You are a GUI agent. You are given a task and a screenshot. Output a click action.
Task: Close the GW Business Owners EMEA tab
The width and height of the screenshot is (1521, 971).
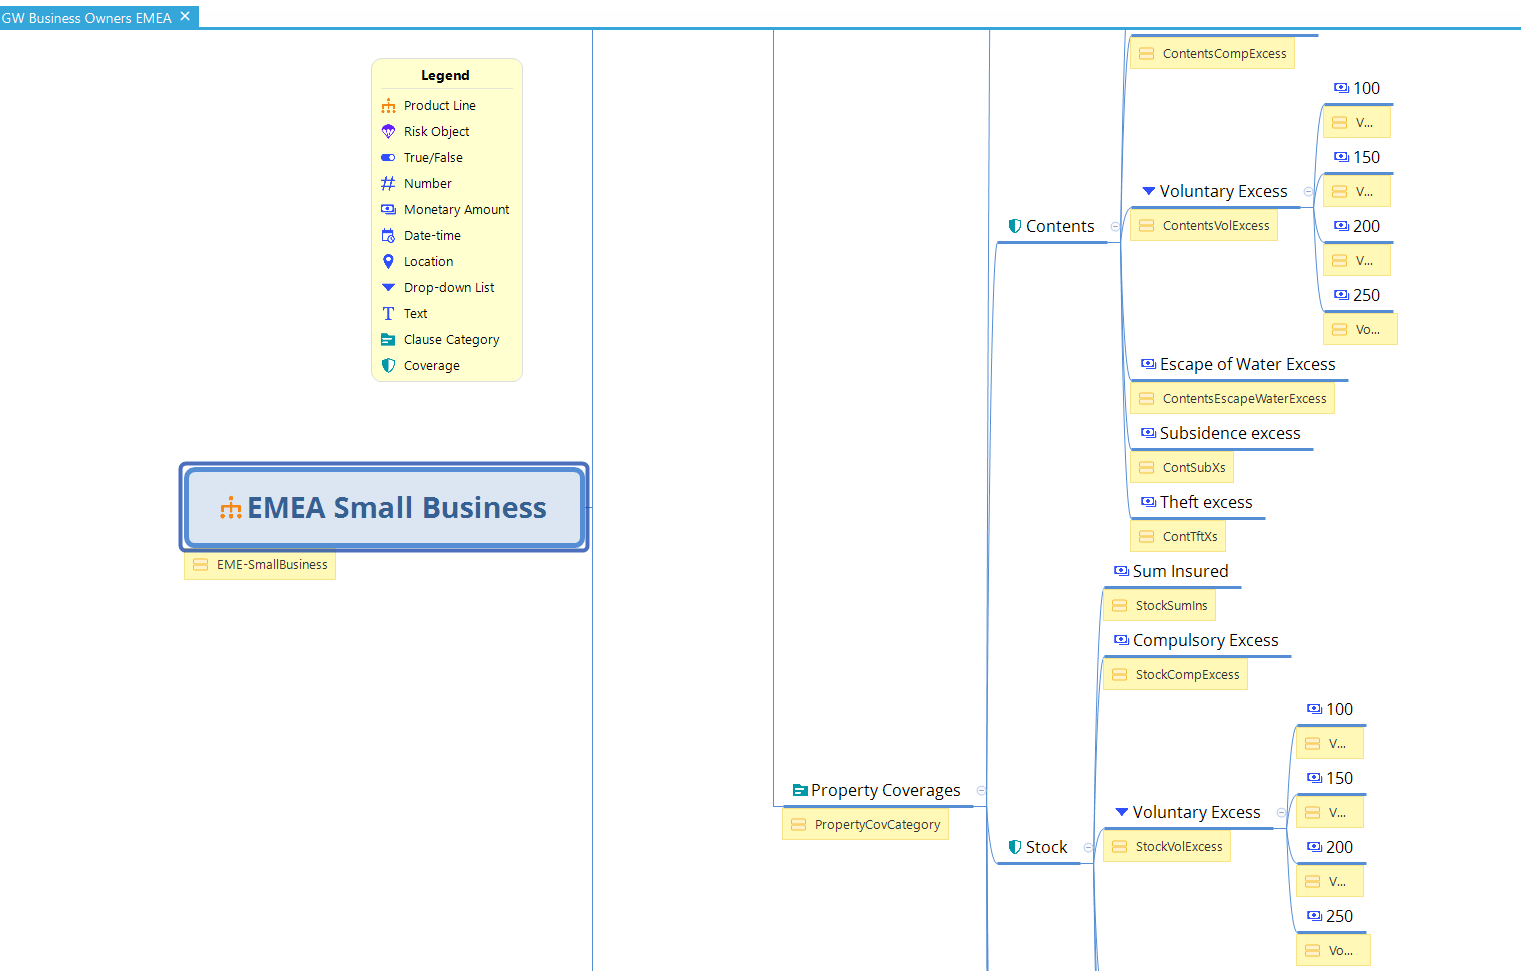pyautogui.click(x=185, y=17)
